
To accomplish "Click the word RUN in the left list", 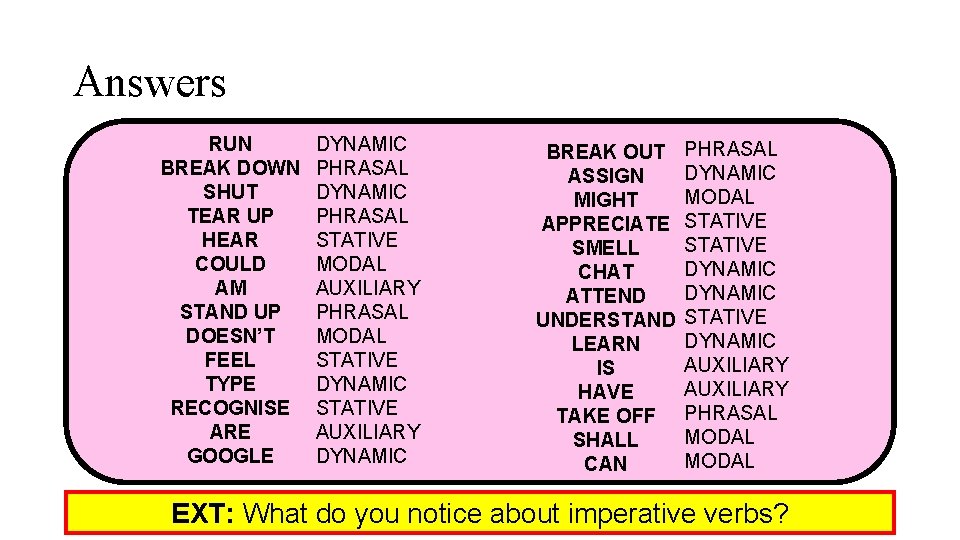I will point(231,144).
